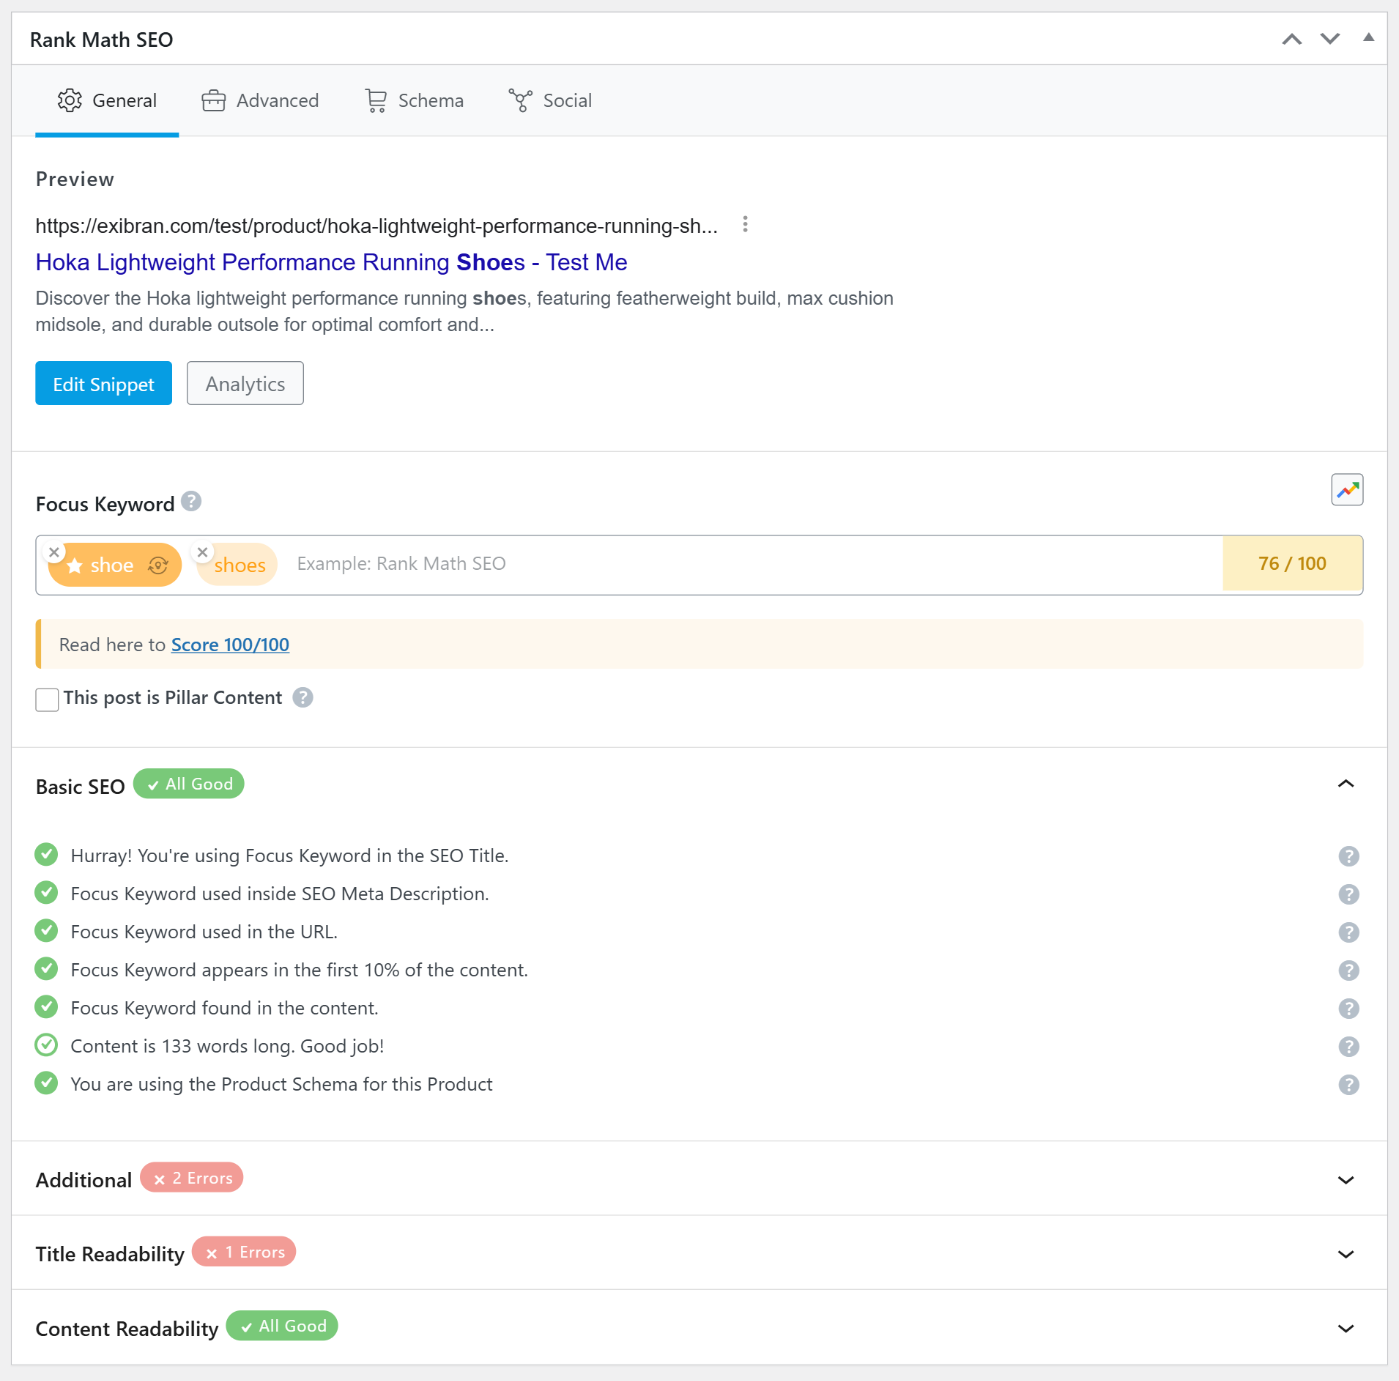Collapse the Basic SEO section
The width and height of the screenshot is (1399, 1381).
[x=1344, y=785]
